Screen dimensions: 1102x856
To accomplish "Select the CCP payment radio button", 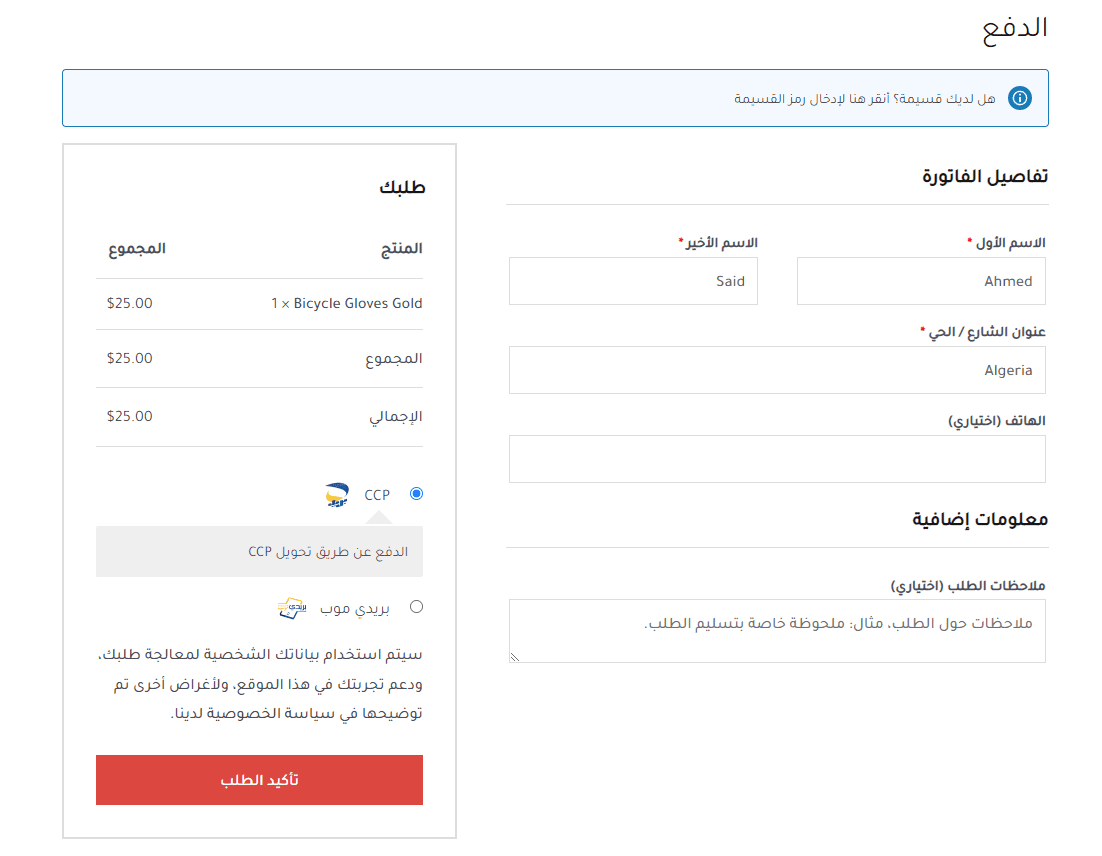I will coord(416,494).
